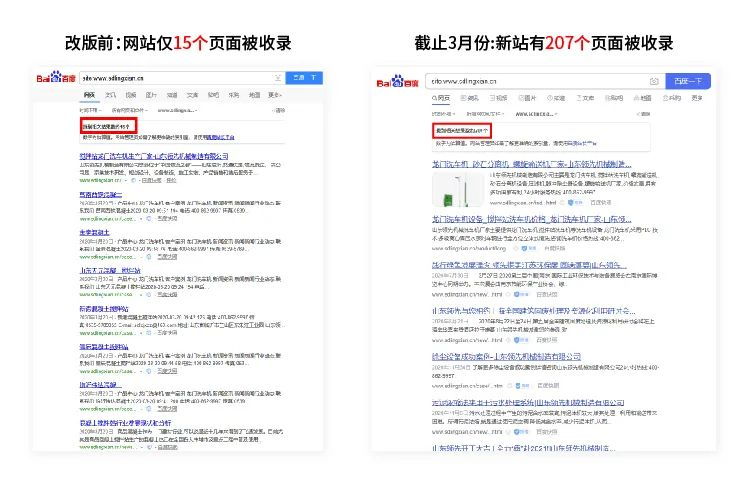The height and width of the screenshot is (486, 750).
Task: Click into the left Baidu search input field
Action: pyautogui.click(x=170, y=77)
